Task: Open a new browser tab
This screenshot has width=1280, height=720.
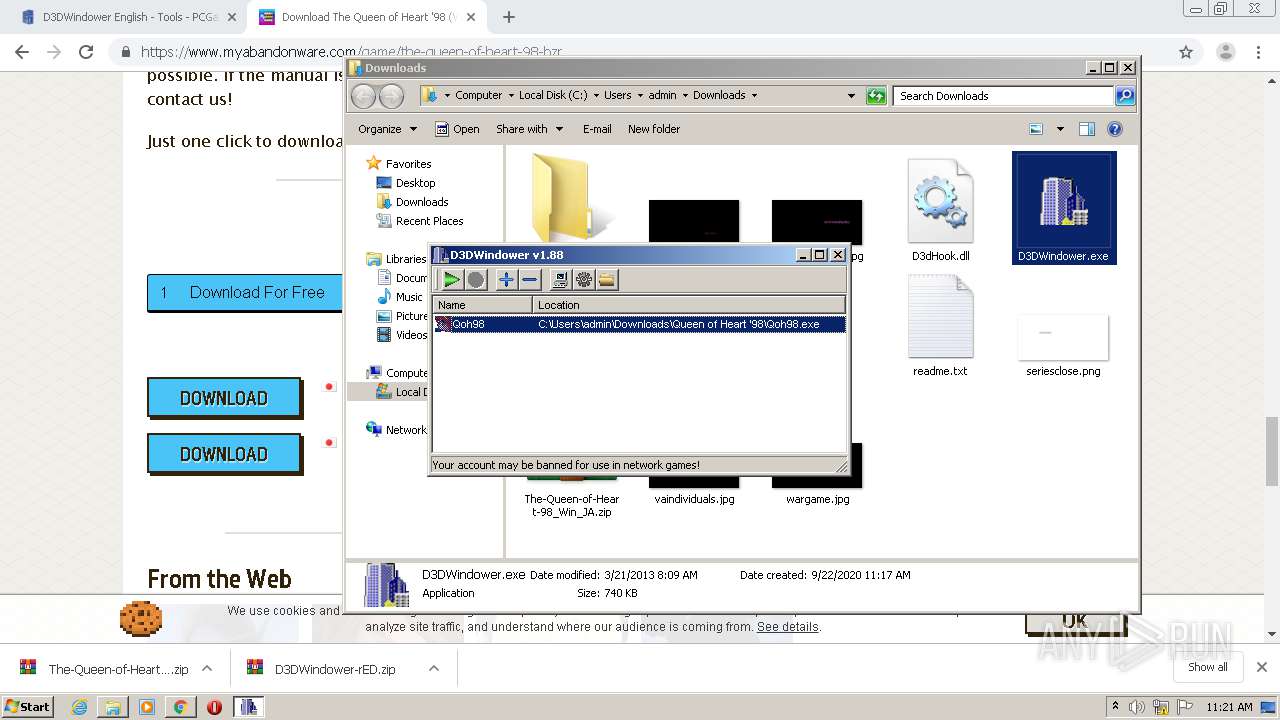Action: 509,17
